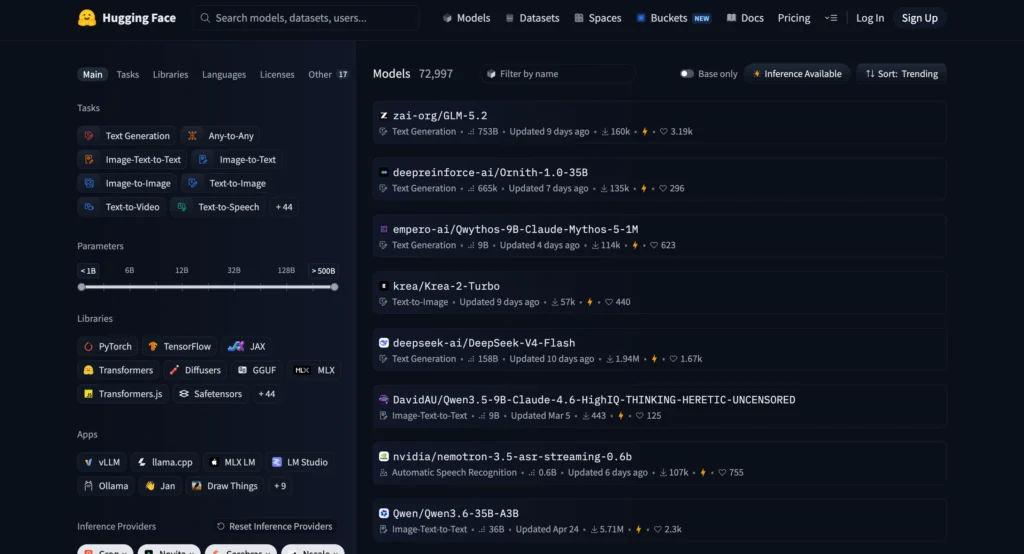The width and height of the screenshot is (1024, 554).
Task: Click the Text-to-Video task icon
Action: tap(89, 206)
